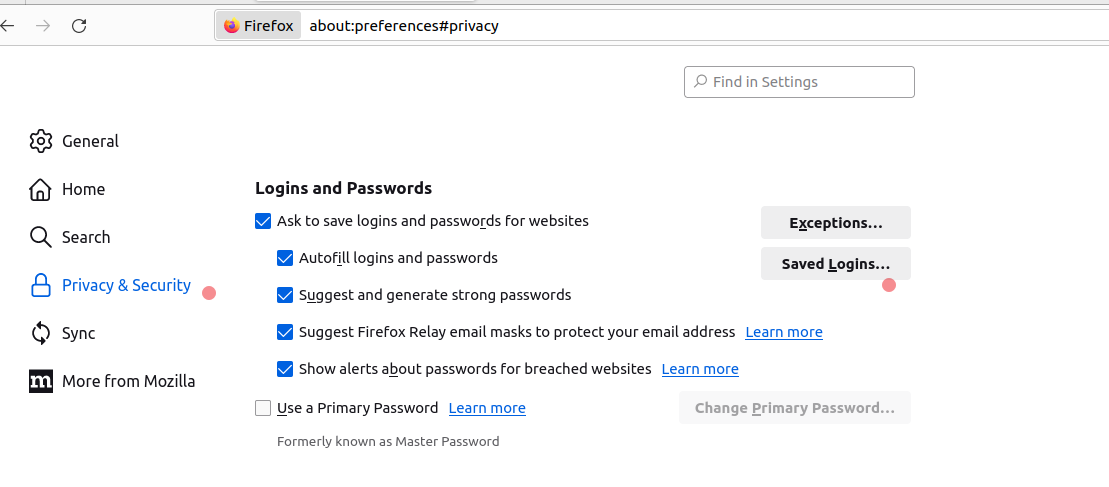Go back with the back arrow
This screenshot has width=1109, height=487.
click(7, 26)
